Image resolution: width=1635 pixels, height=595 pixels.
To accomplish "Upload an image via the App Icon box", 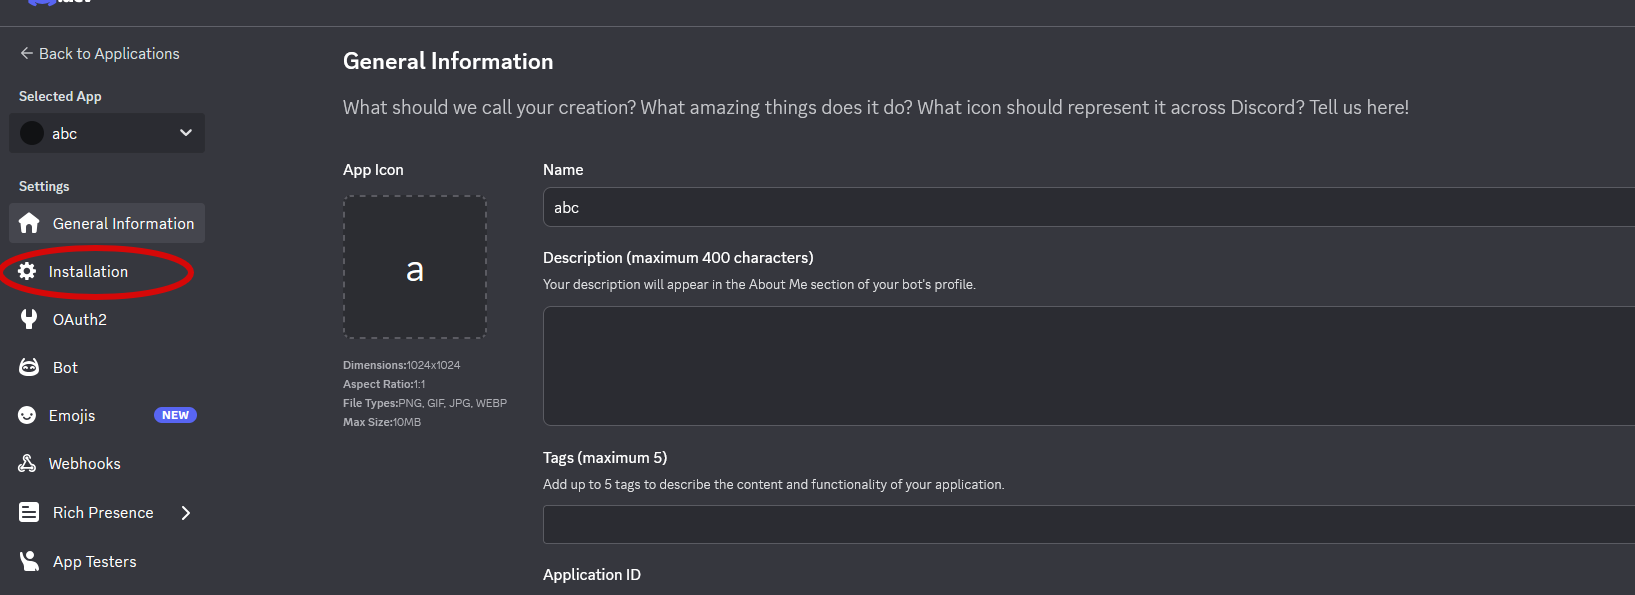I will tap(415, 267).
